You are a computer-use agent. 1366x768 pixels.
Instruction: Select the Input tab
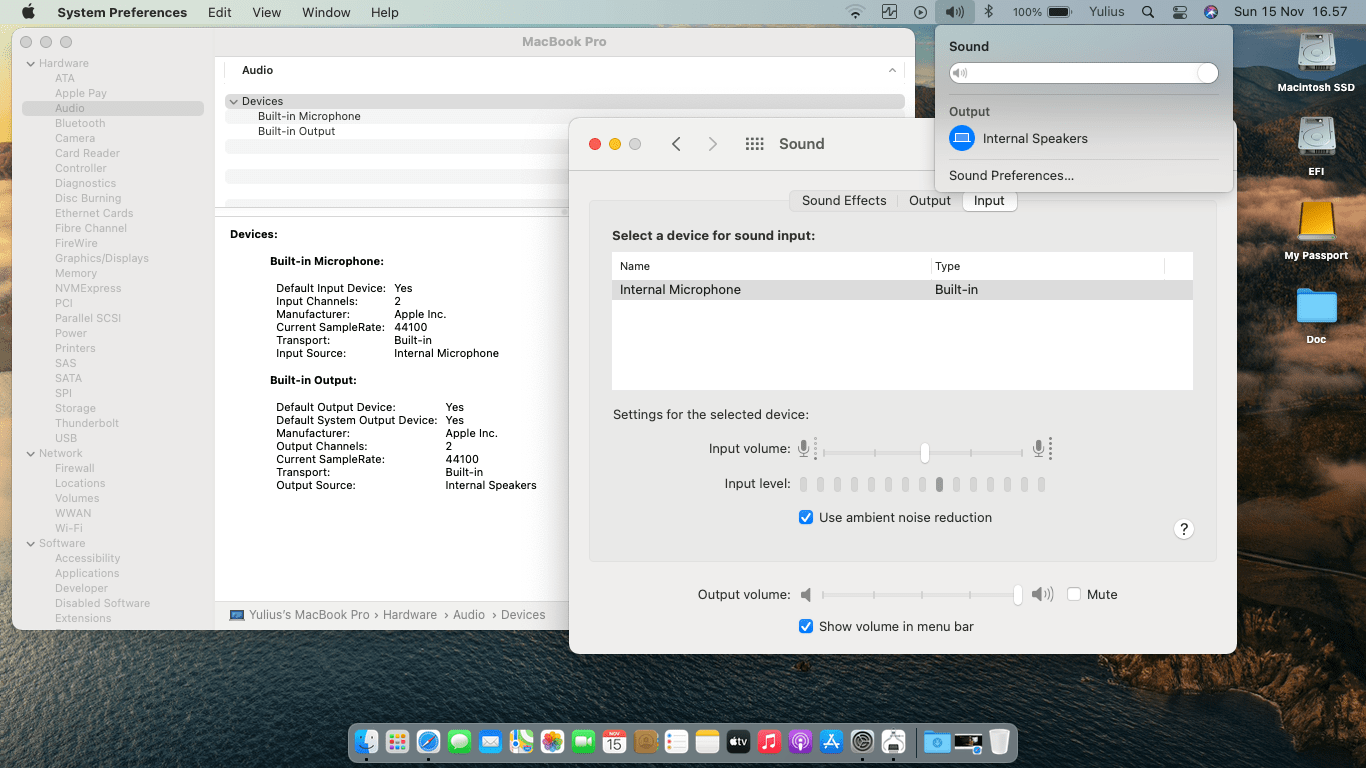coord(989,201)
